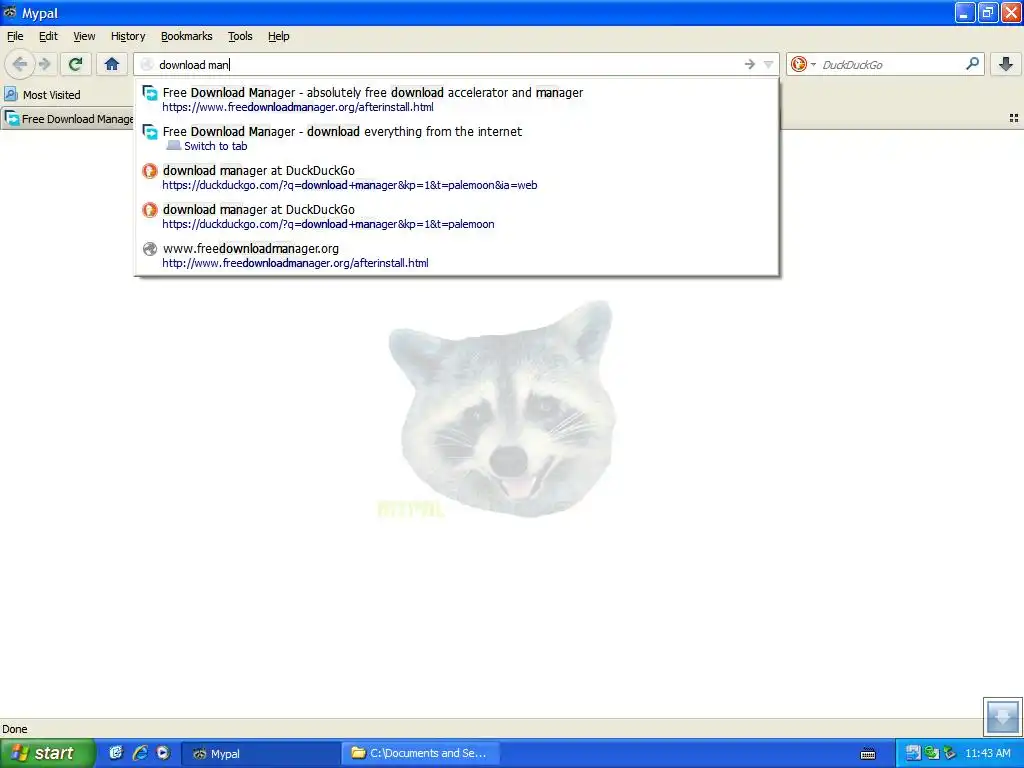Restore down the Mypal window

click(x=987, y=12)
